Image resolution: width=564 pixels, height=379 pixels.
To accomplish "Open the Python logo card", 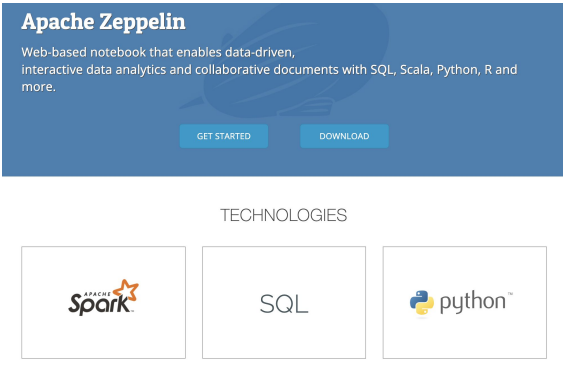I will 465,302.
